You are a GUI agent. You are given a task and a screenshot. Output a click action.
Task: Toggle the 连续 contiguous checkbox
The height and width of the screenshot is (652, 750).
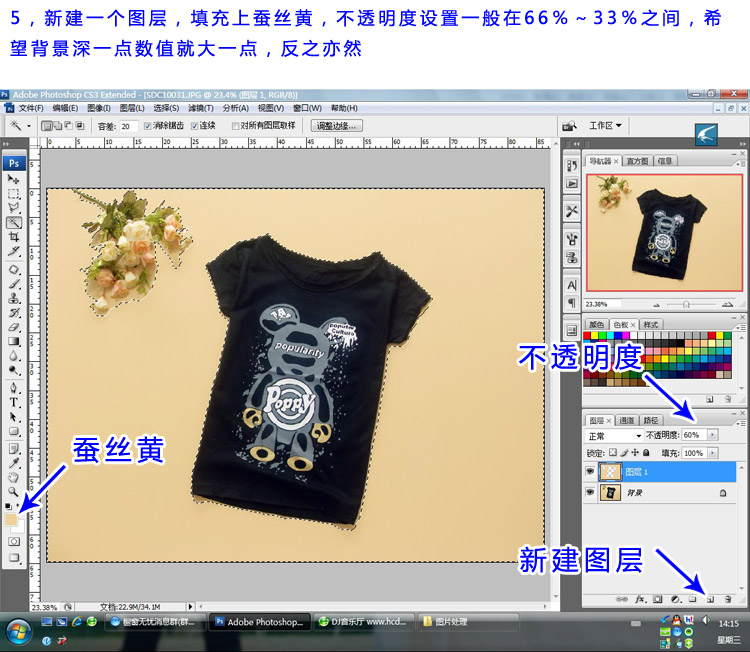[x=194, y=126]
